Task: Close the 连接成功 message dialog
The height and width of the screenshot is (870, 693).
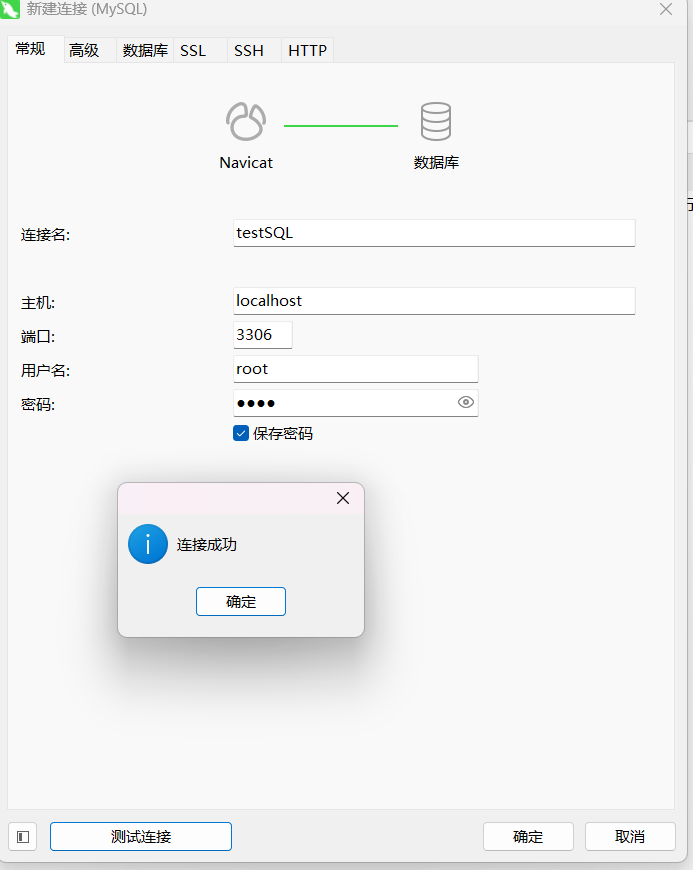Action: point(343,498)
